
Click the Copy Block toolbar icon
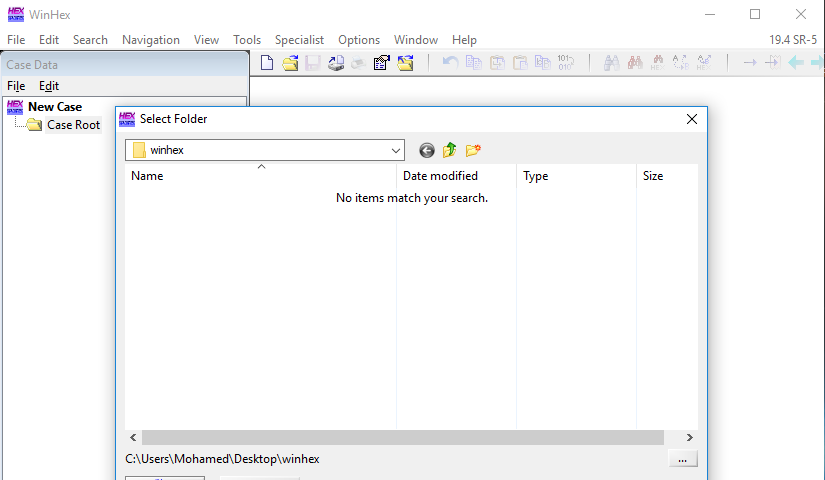(x=474, y=63)
